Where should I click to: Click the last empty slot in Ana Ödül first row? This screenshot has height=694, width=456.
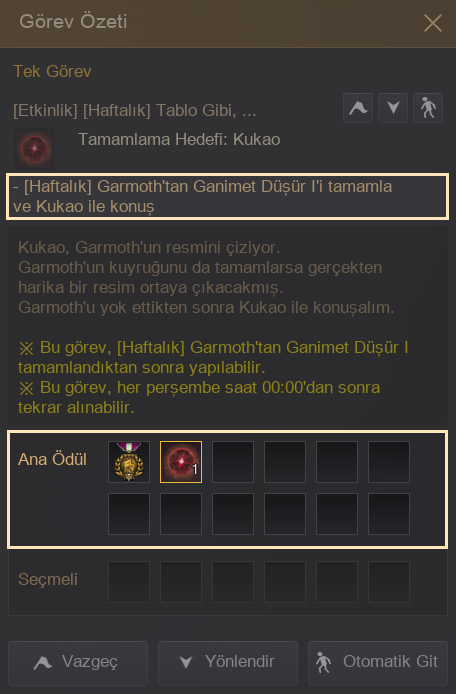click(x=389, y=462)
